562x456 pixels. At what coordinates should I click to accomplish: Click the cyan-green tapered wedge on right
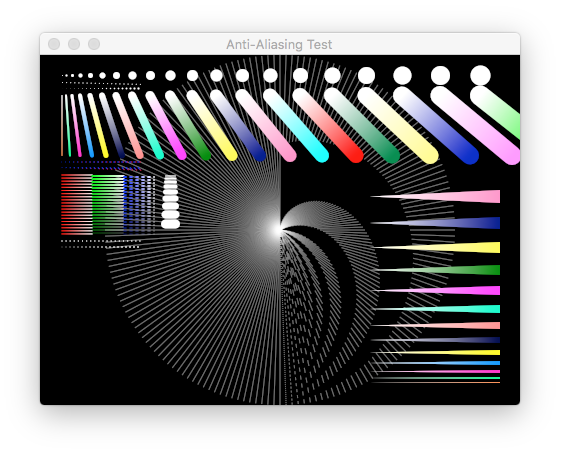[437, 309]
